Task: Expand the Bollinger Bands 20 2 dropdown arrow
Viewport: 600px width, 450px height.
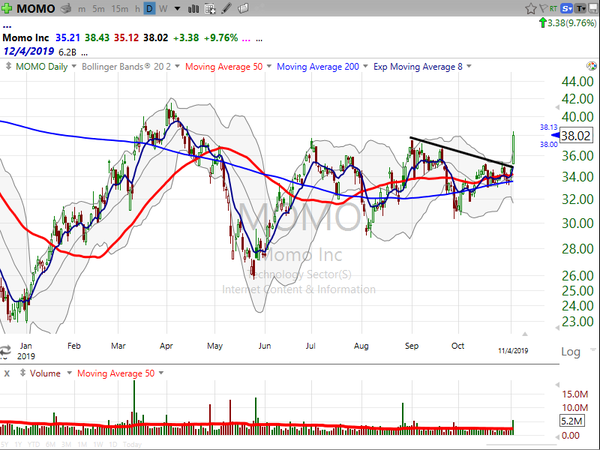Action: (x=177, y=67)
